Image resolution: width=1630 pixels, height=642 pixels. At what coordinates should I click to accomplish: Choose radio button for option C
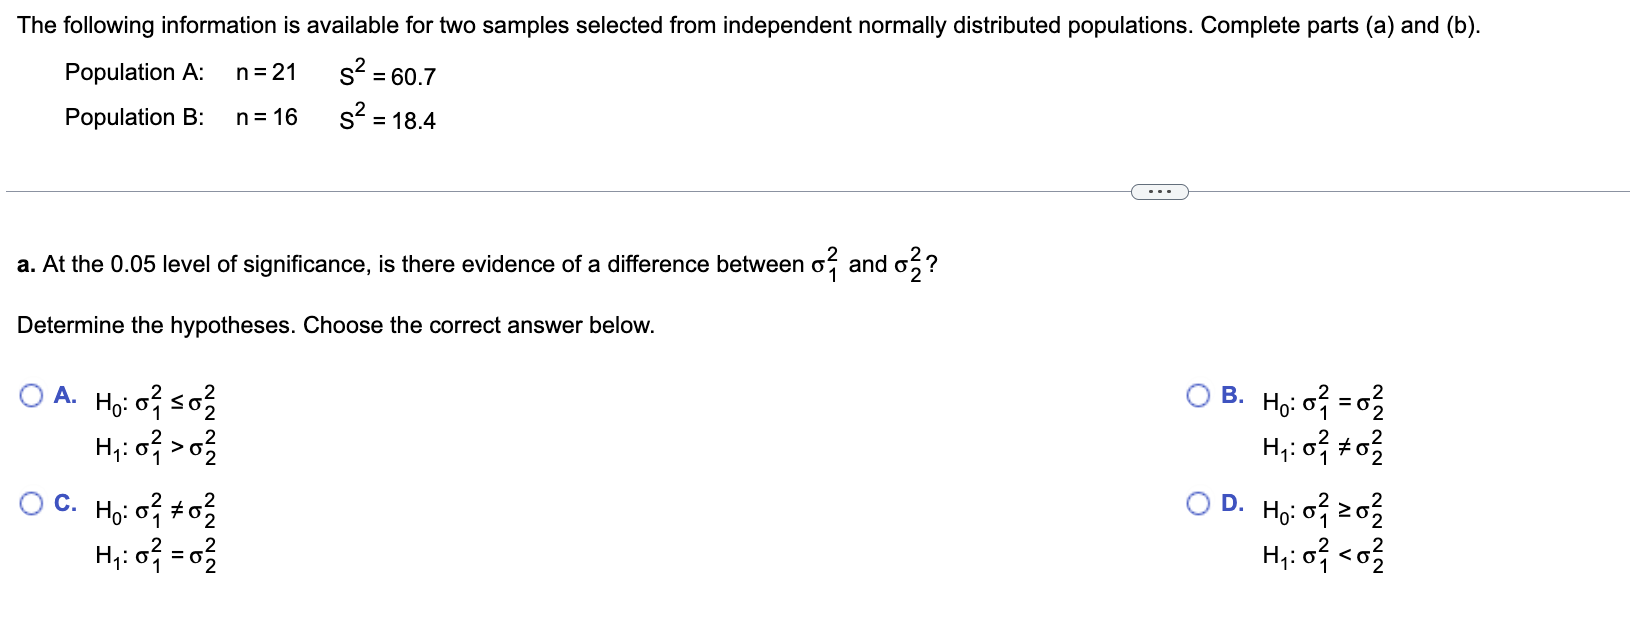tap(32, 504)
